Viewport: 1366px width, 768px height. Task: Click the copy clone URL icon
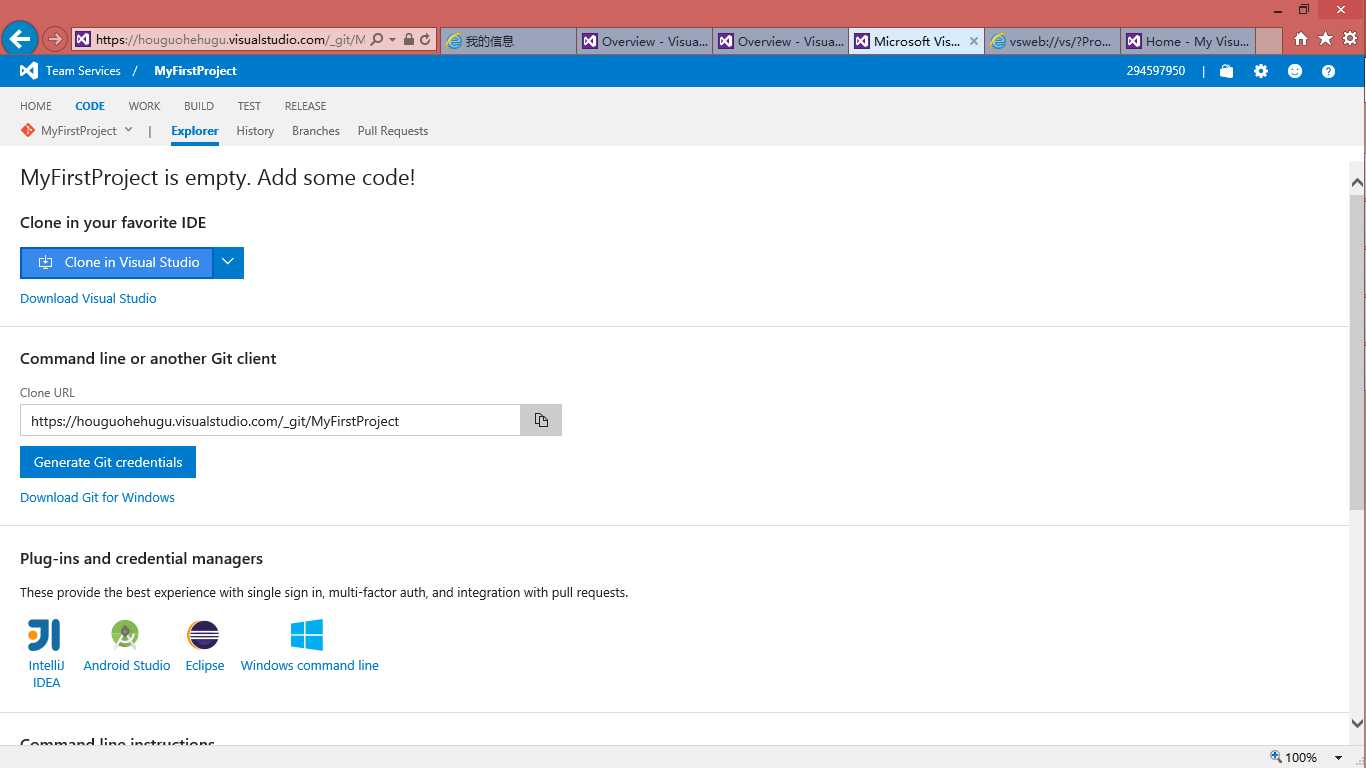[541, 420]
